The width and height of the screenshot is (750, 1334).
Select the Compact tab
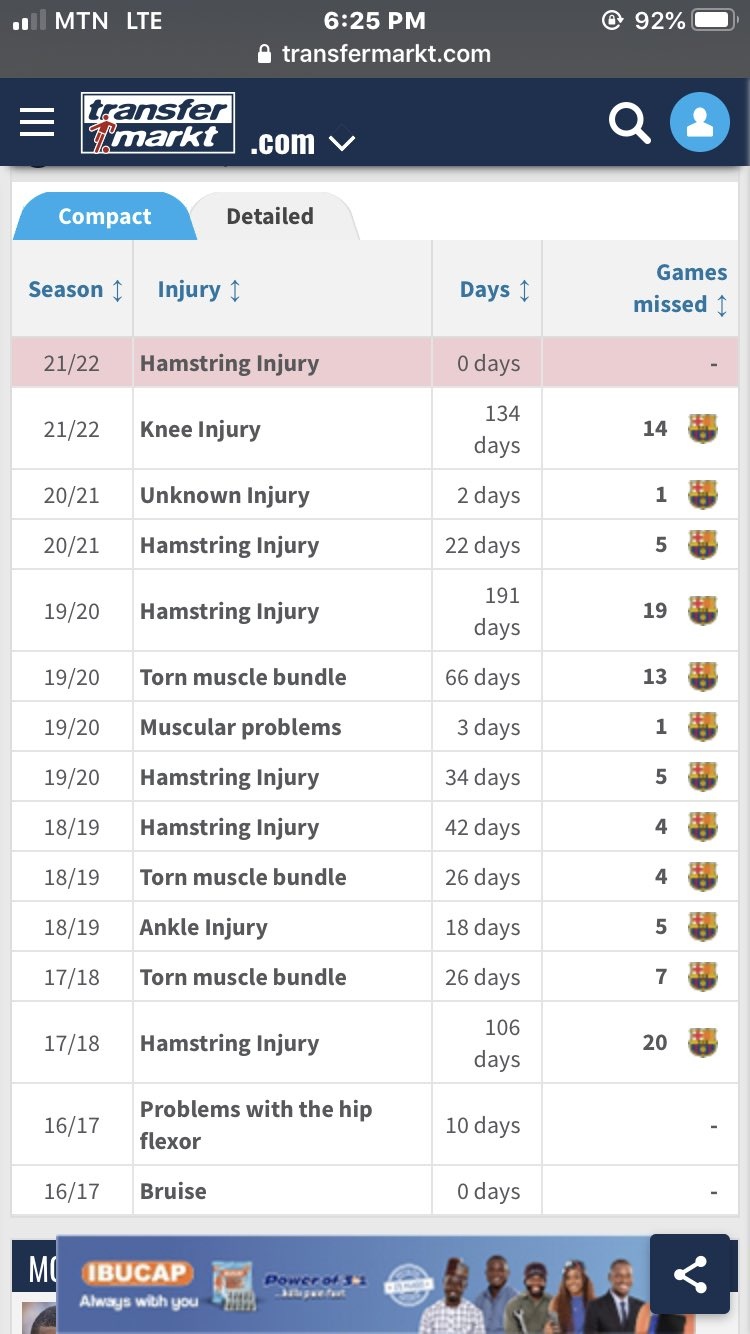(x=104, y=216)
